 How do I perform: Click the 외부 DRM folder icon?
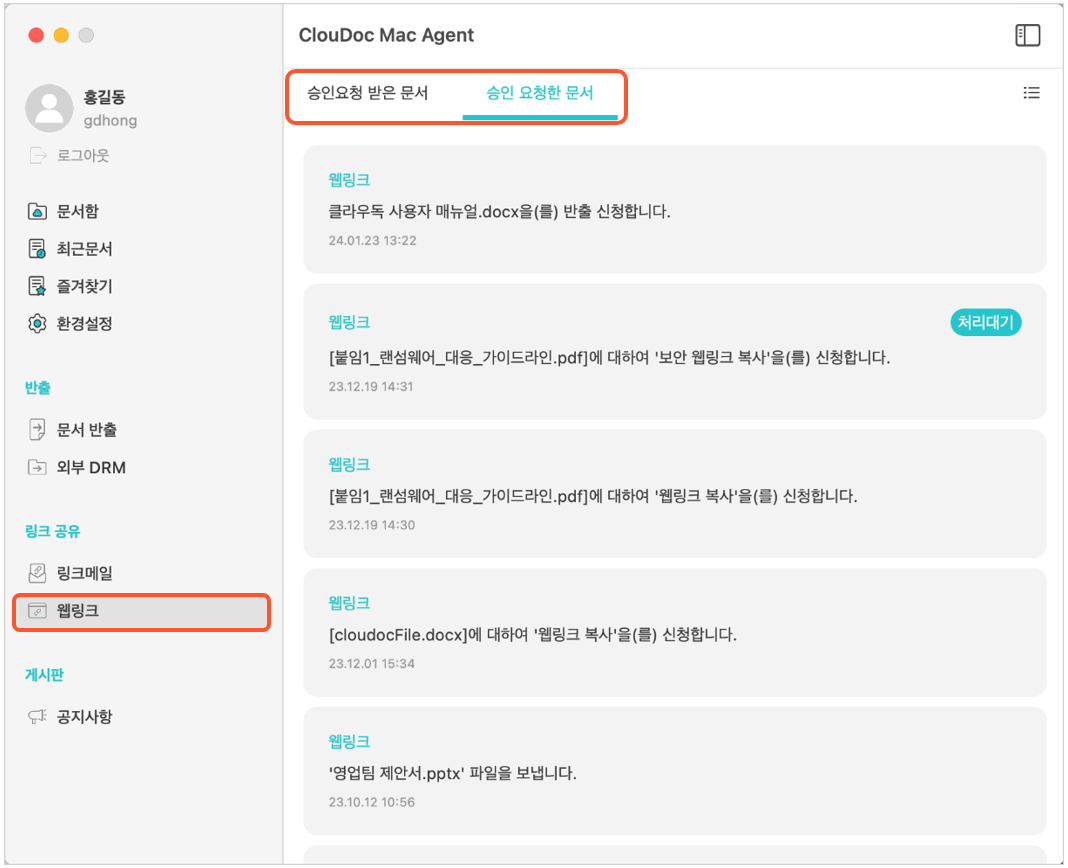(37, 467)
